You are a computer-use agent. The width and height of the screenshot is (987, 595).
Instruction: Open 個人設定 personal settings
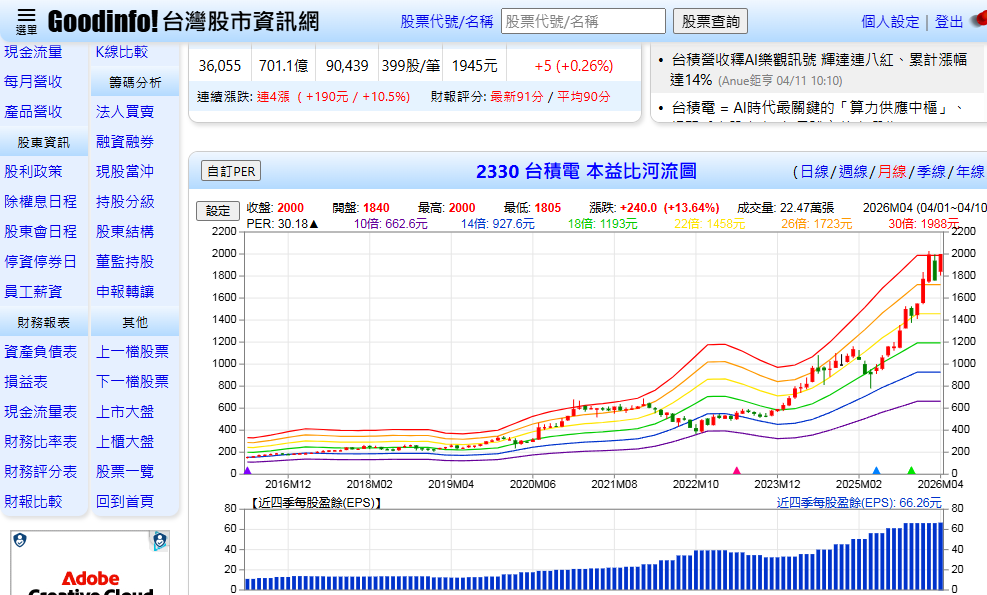(x=890, y=22)
